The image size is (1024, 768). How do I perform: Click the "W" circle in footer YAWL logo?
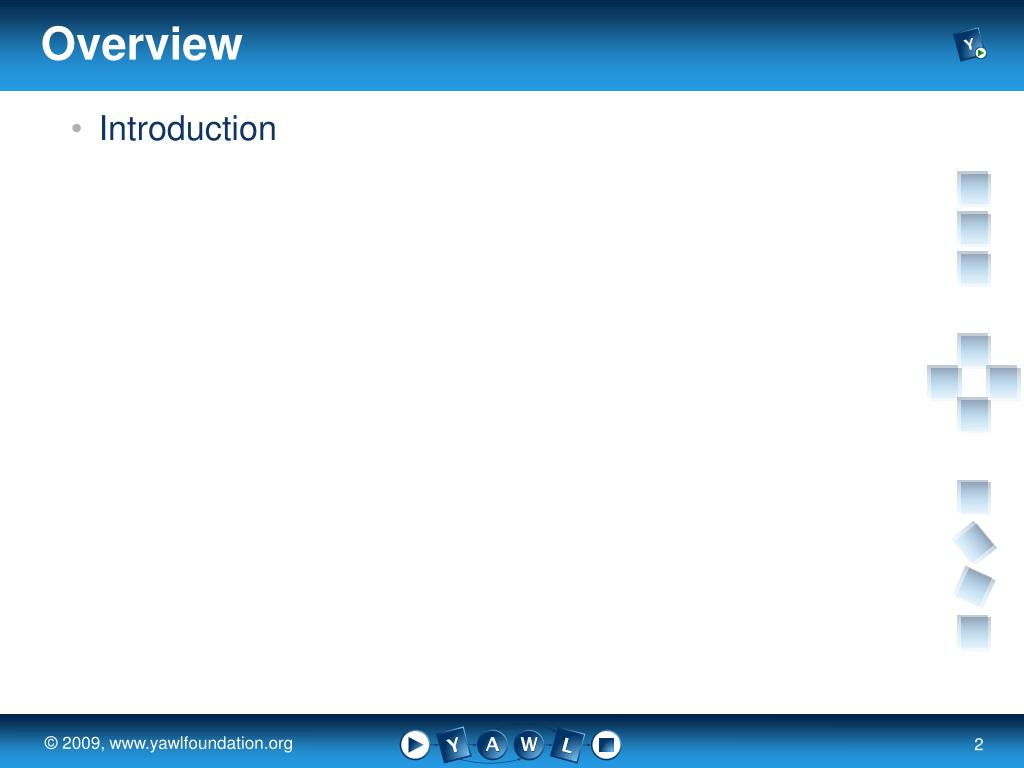(x=529, y=744)
